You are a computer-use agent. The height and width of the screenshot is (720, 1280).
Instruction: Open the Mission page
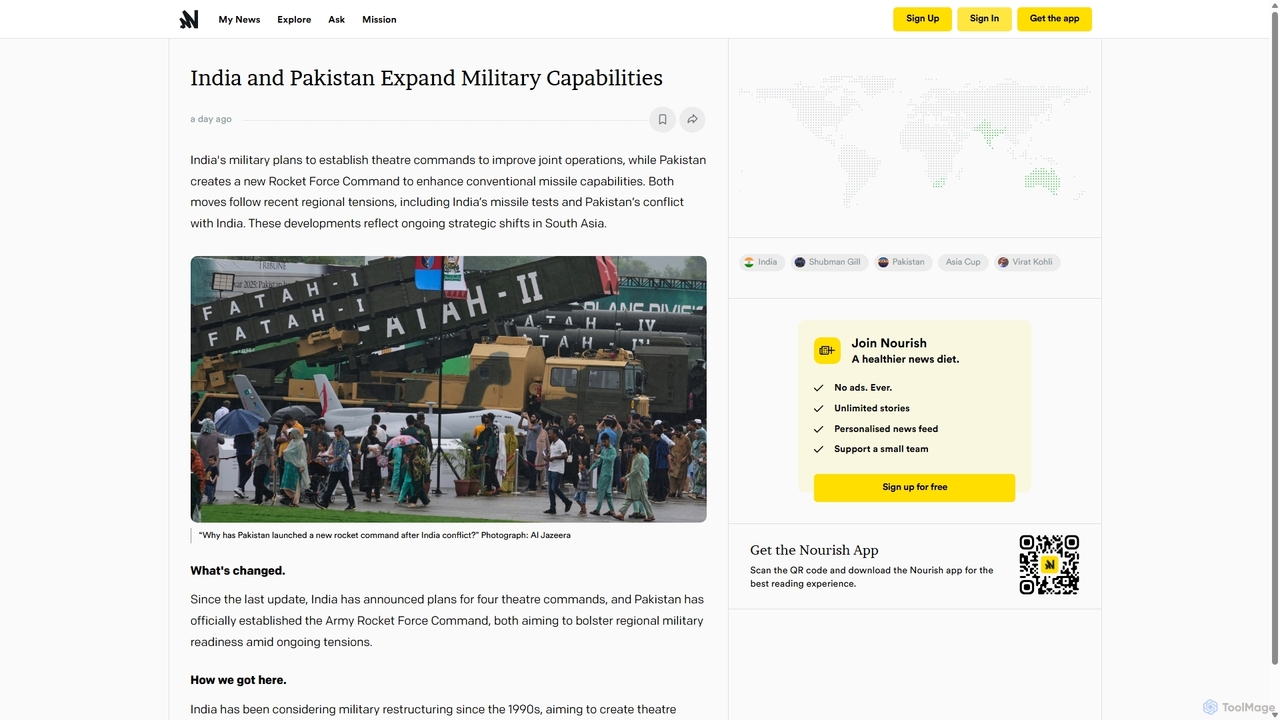[379, 19]
